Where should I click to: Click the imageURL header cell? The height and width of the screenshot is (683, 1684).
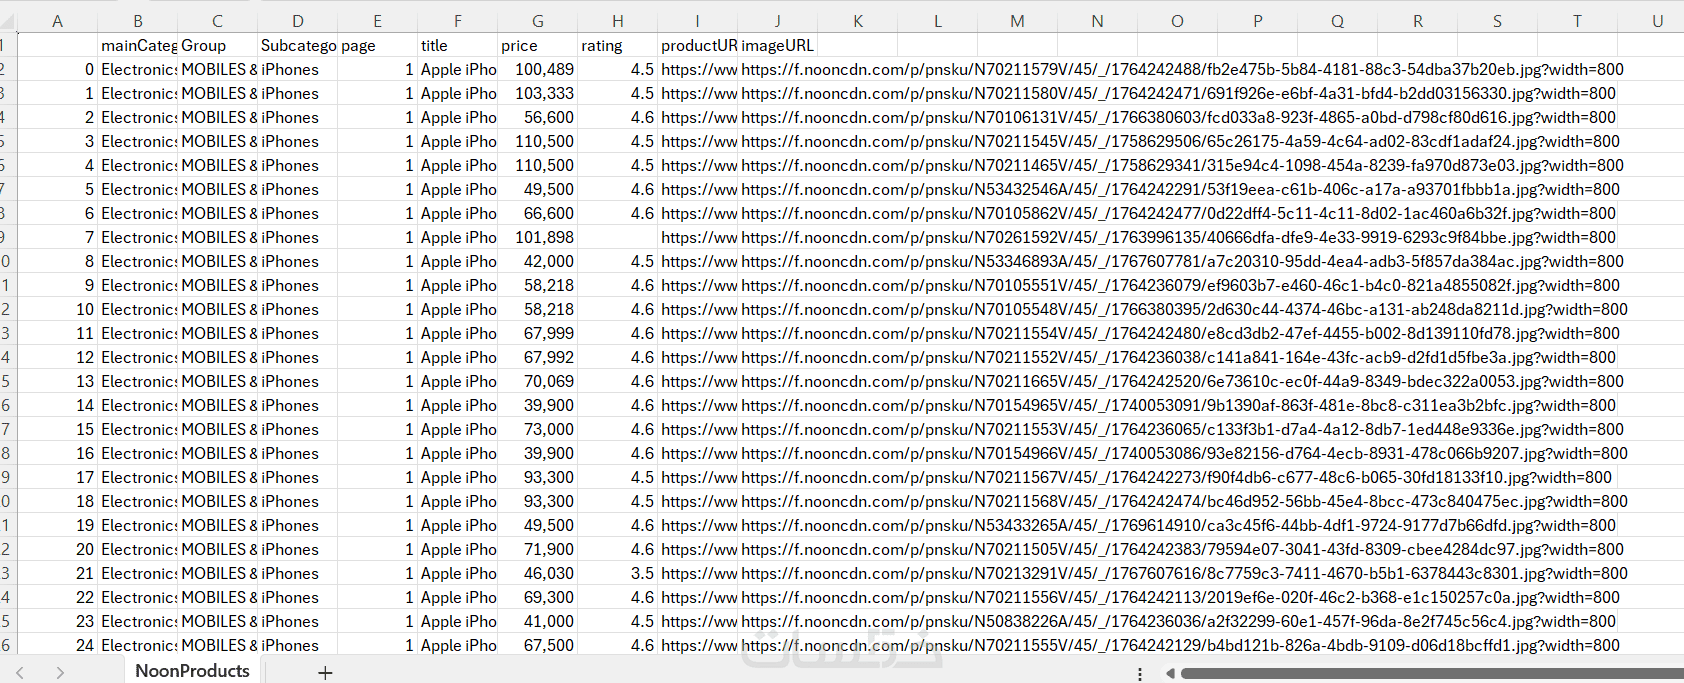tap(778, 45)
